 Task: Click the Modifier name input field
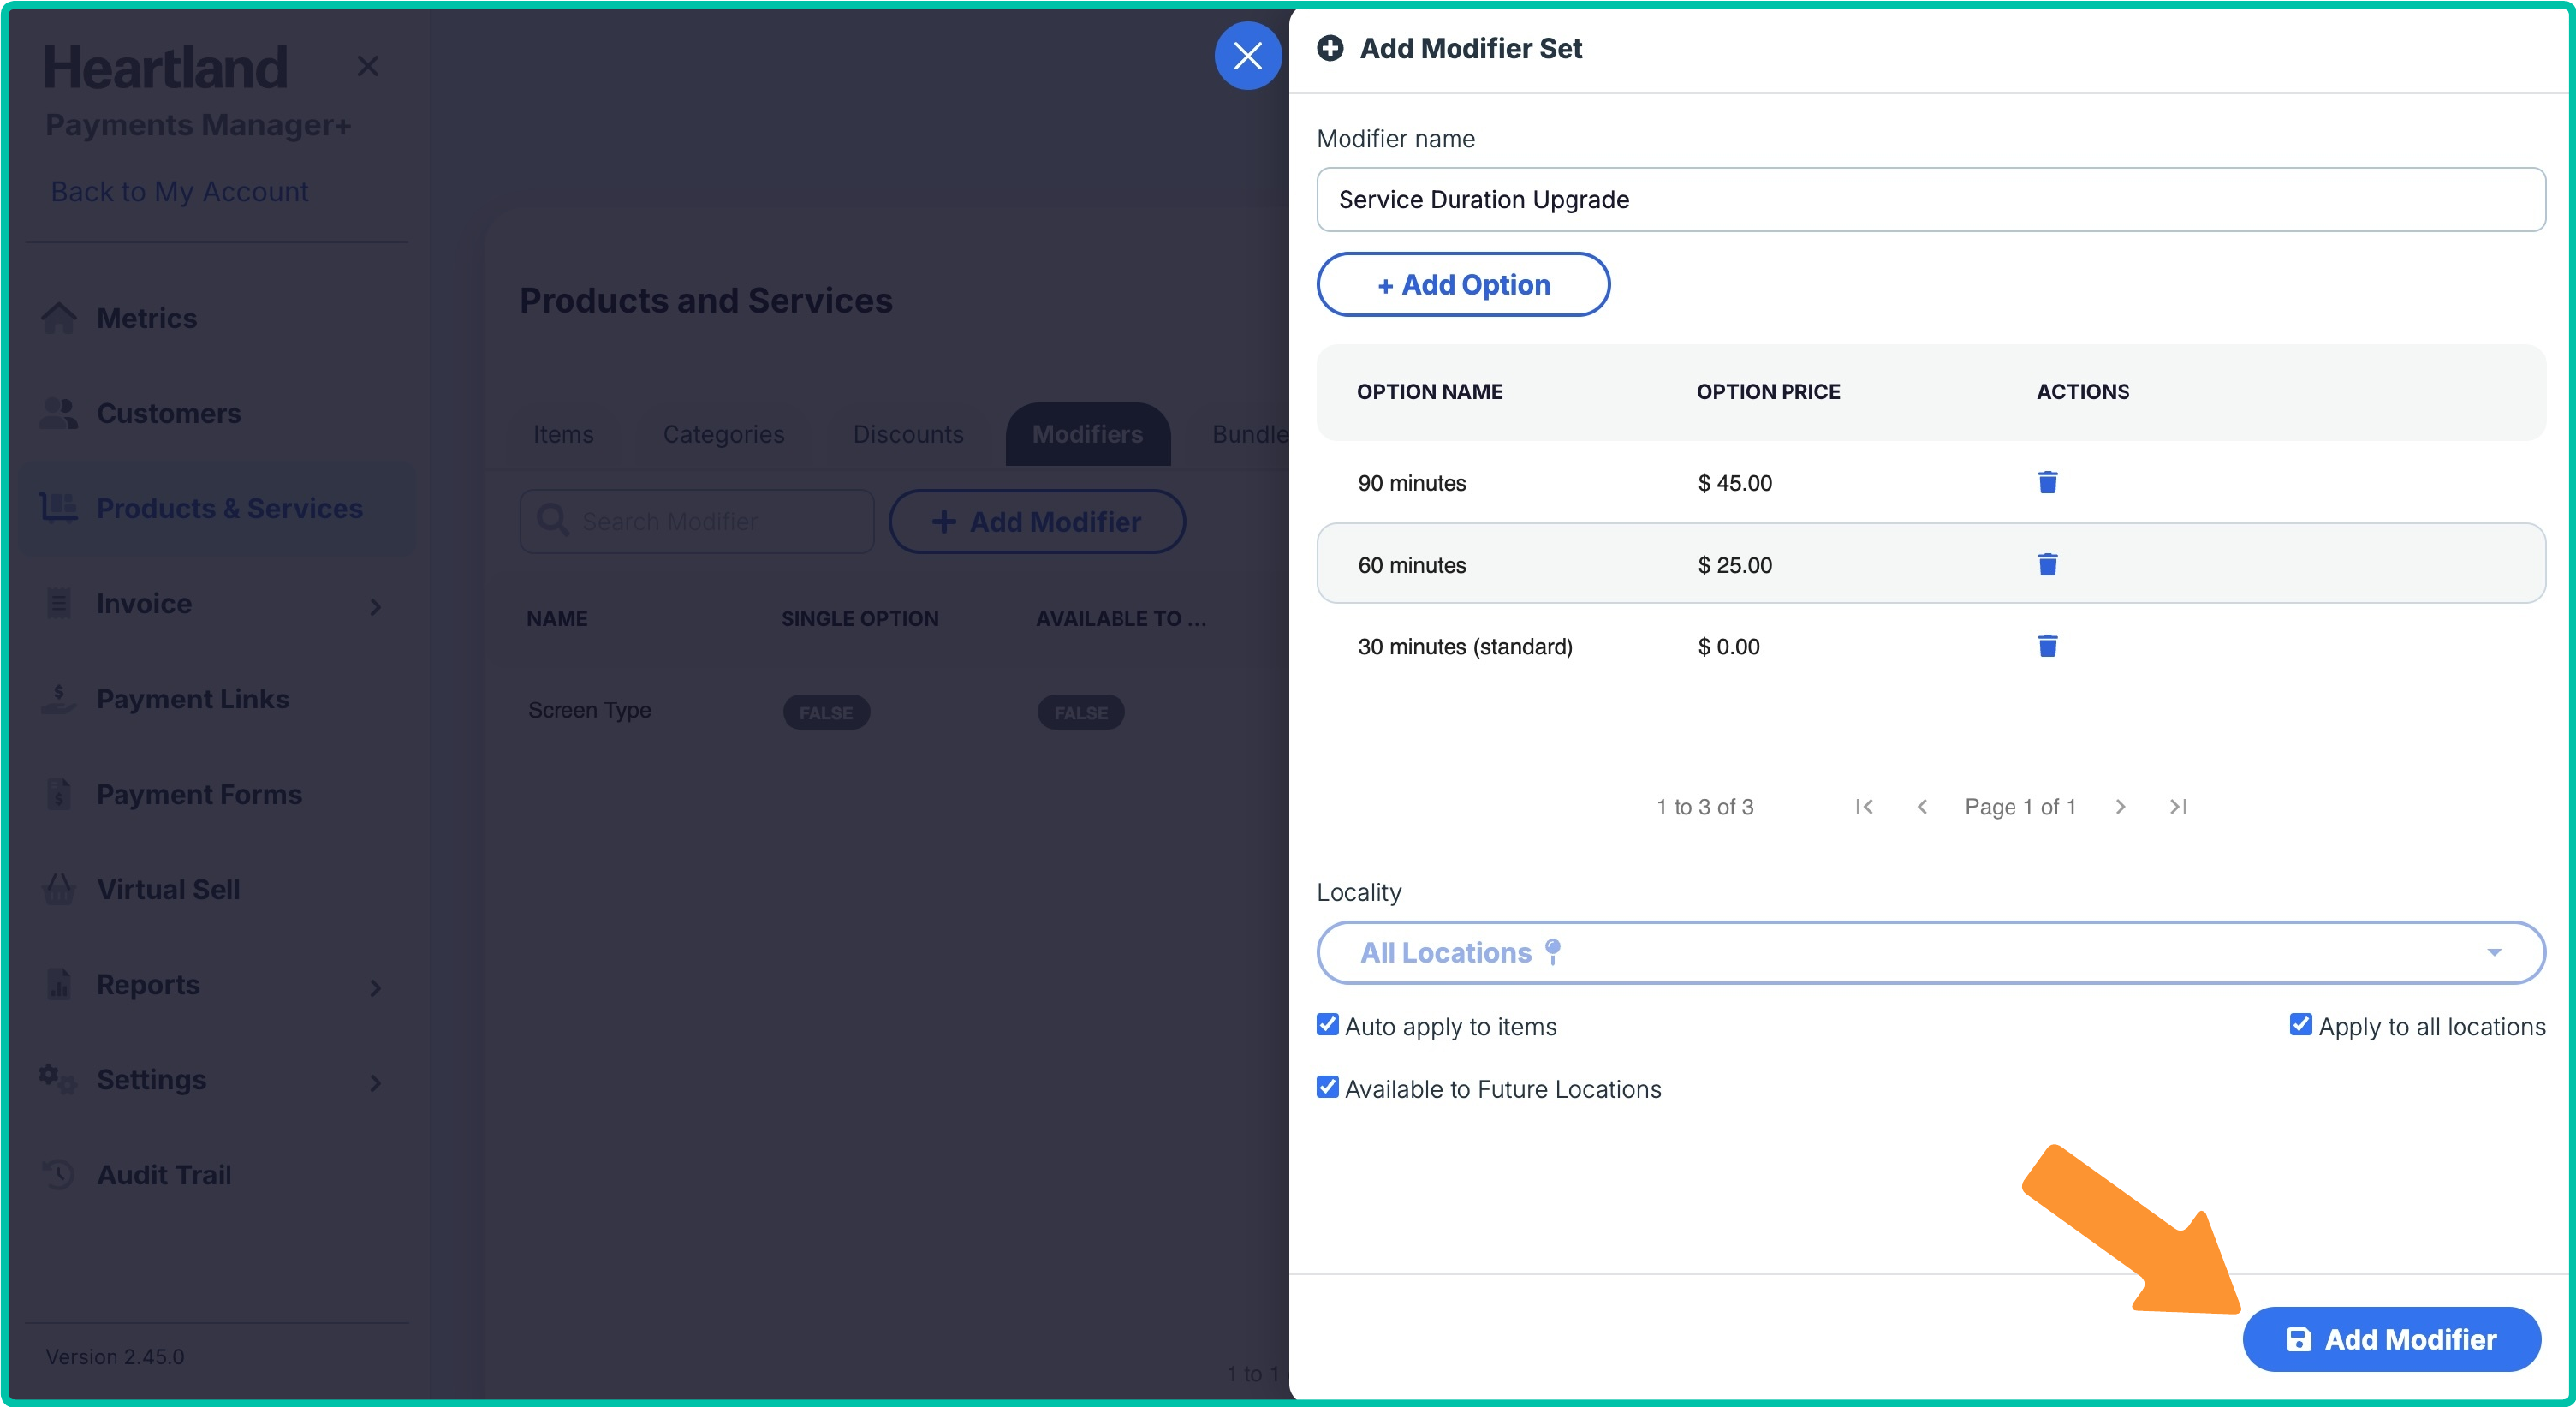coord(1931,200)
